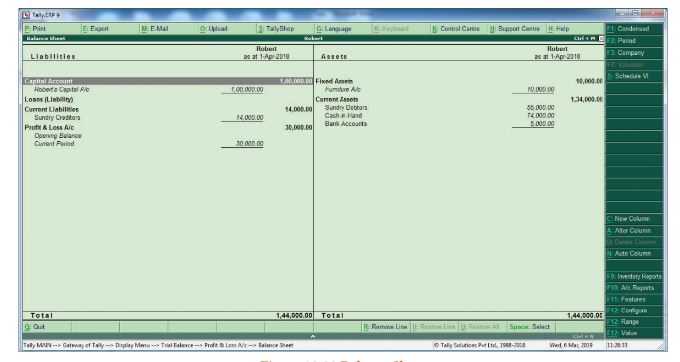680x362 pixels.
Task: Click Remove Line at the bottom
Action: point(386,327)
